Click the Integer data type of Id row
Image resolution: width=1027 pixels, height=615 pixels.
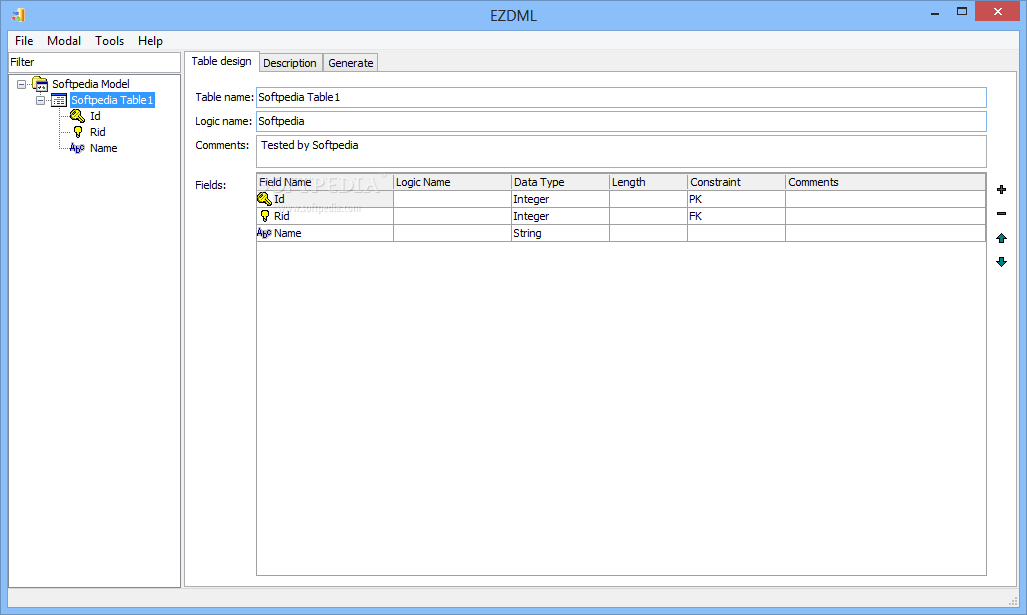pyautogui.click(x=560, y=199)
